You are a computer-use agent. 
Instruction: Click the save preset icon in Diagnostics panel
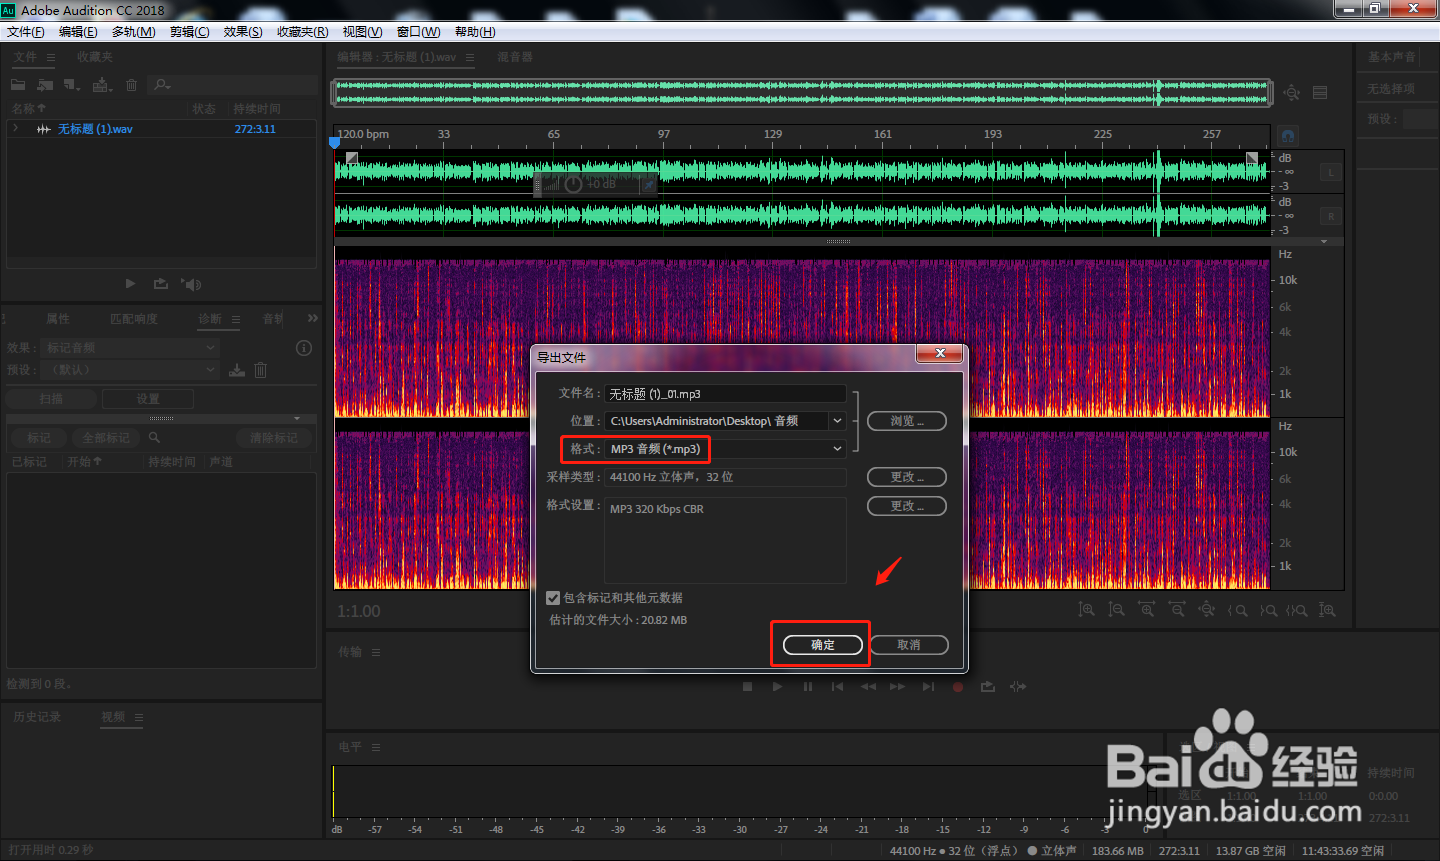click(x=237, y=370)
